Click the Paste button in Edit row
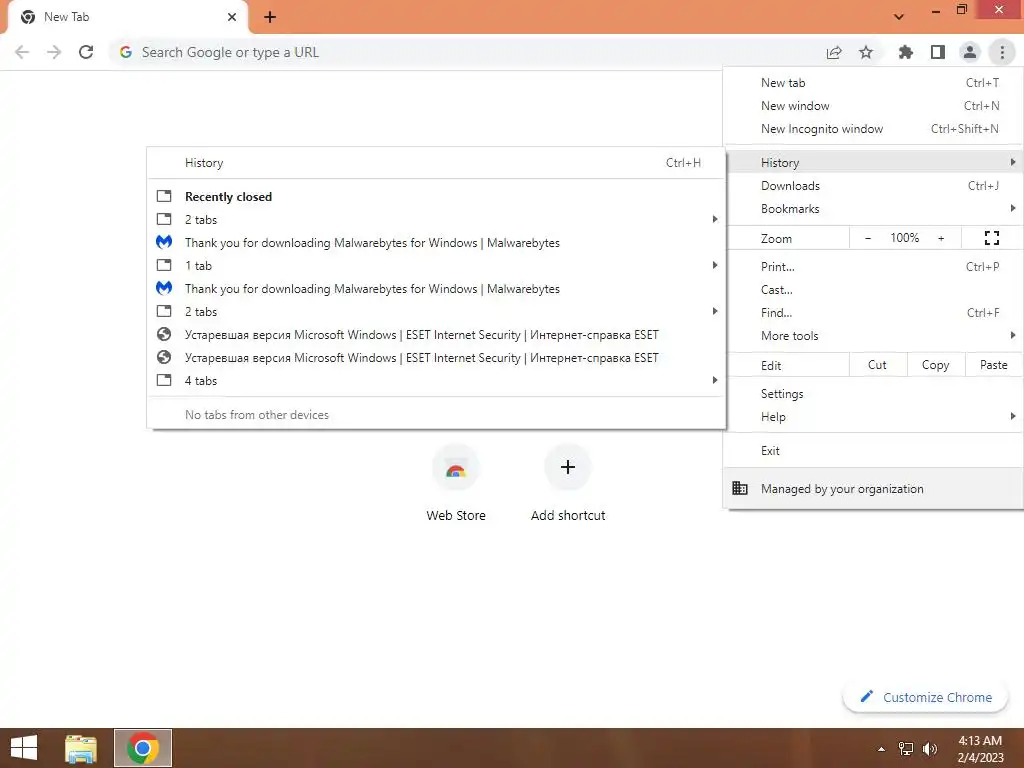Screen dimensions: 1024x768 tap(993, 365)
